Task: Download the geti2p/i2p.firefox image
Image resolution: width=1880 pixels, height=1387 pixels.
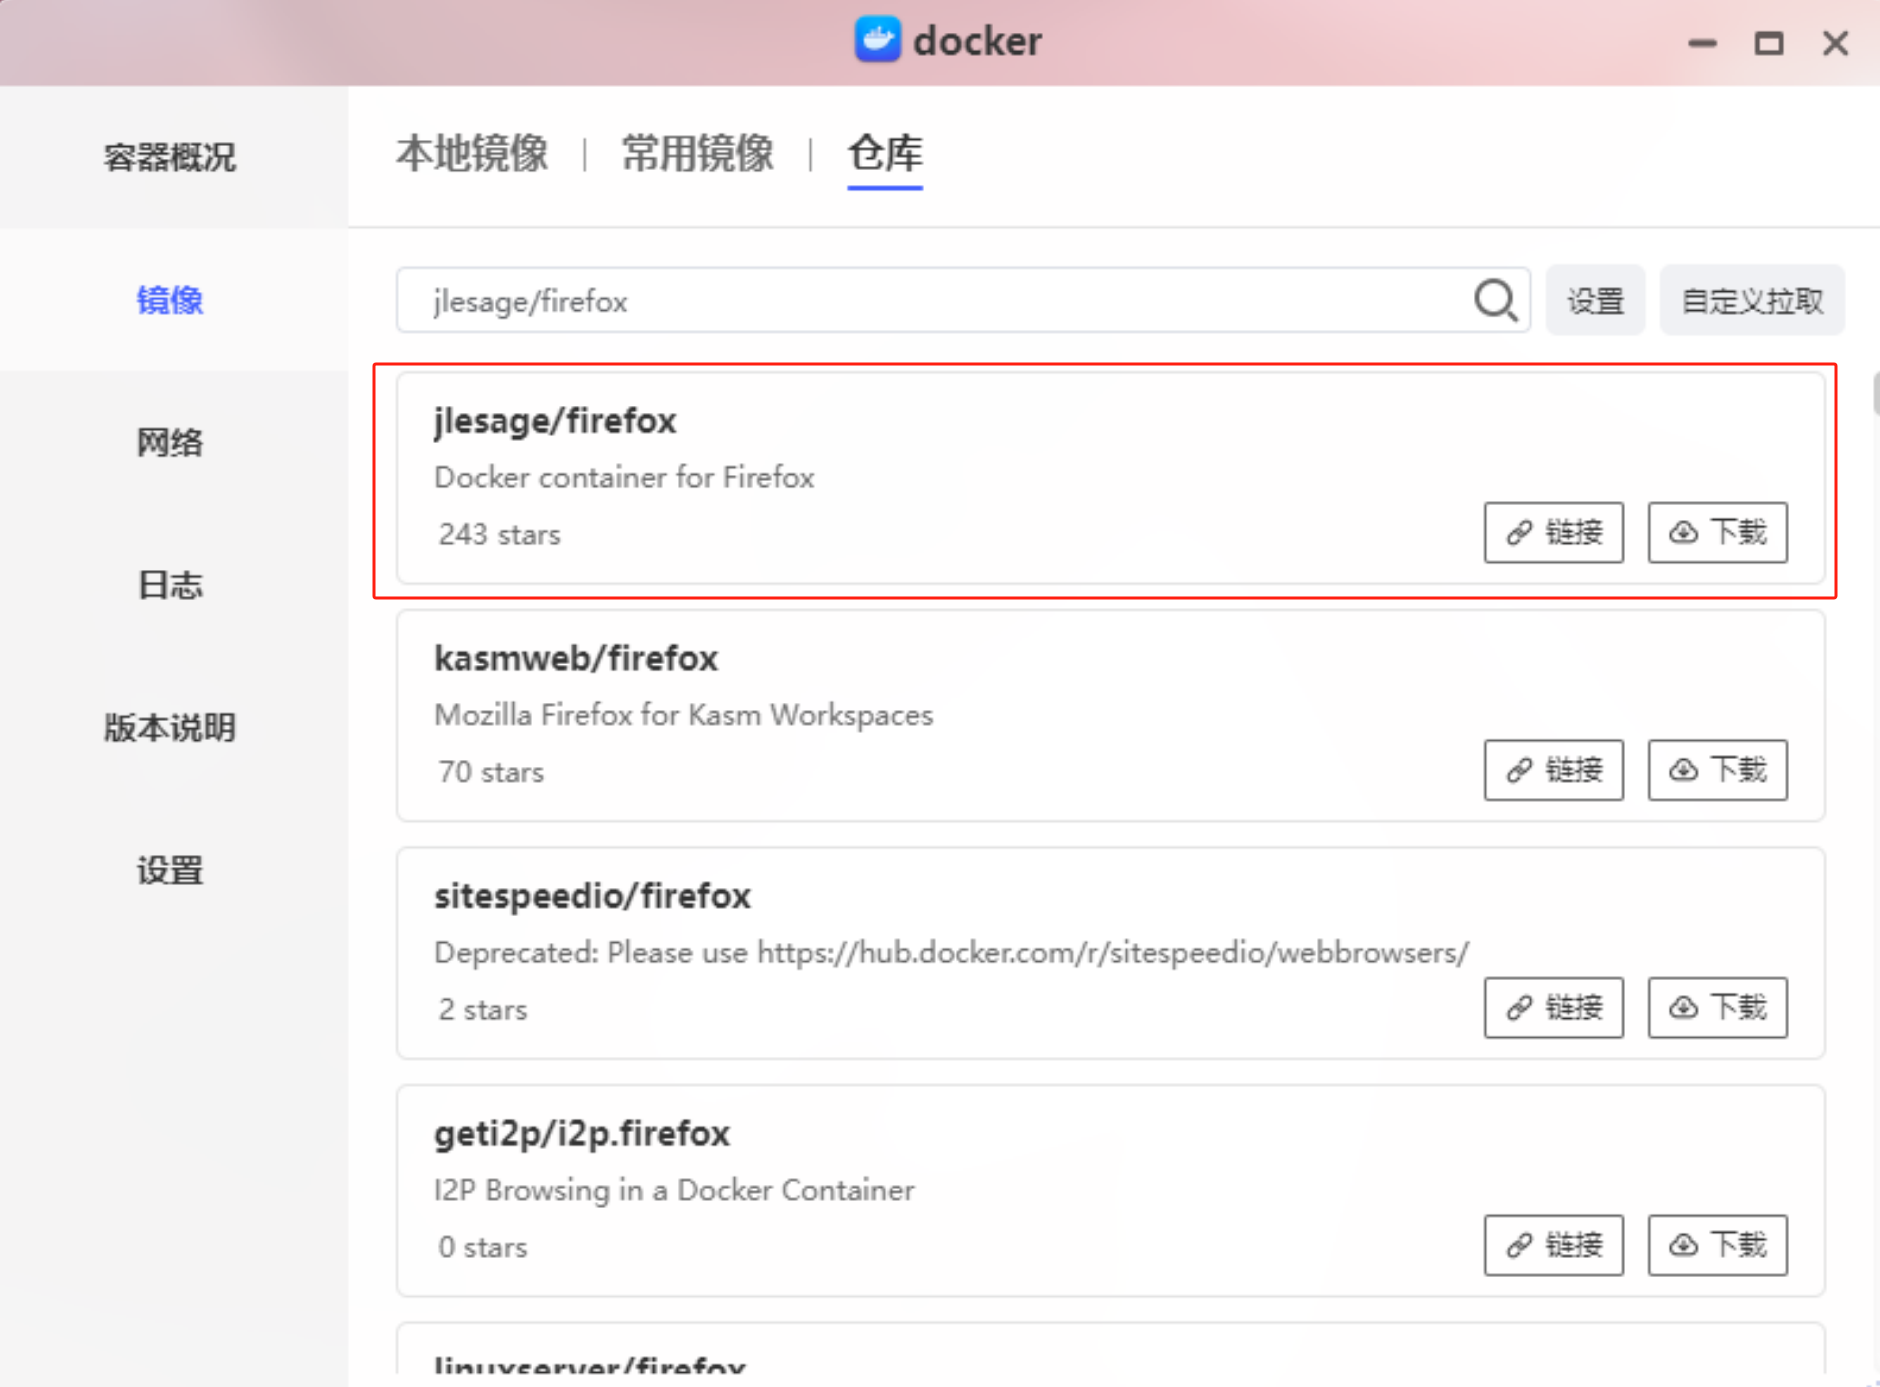Action: [x=1717, y=1245]
